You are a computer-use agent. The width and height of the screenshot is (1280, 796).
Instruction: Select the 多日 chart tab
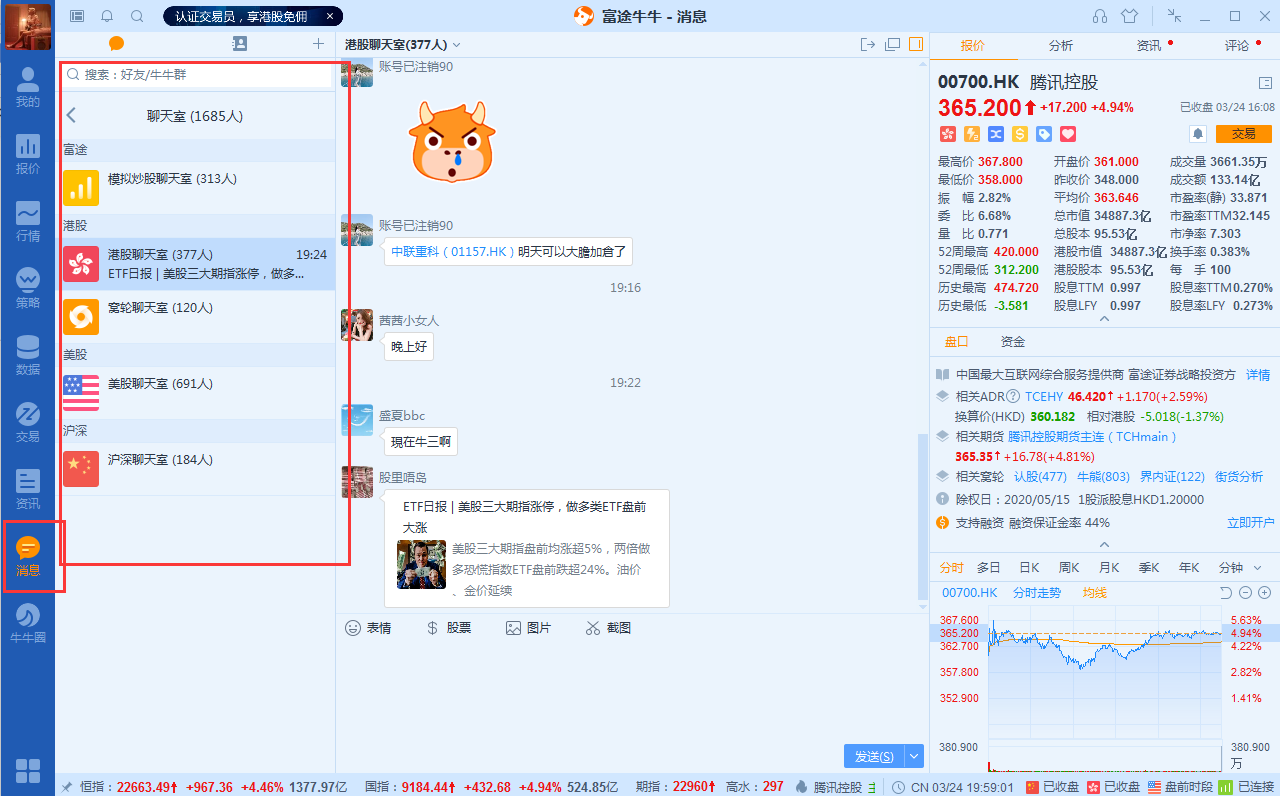989,567
